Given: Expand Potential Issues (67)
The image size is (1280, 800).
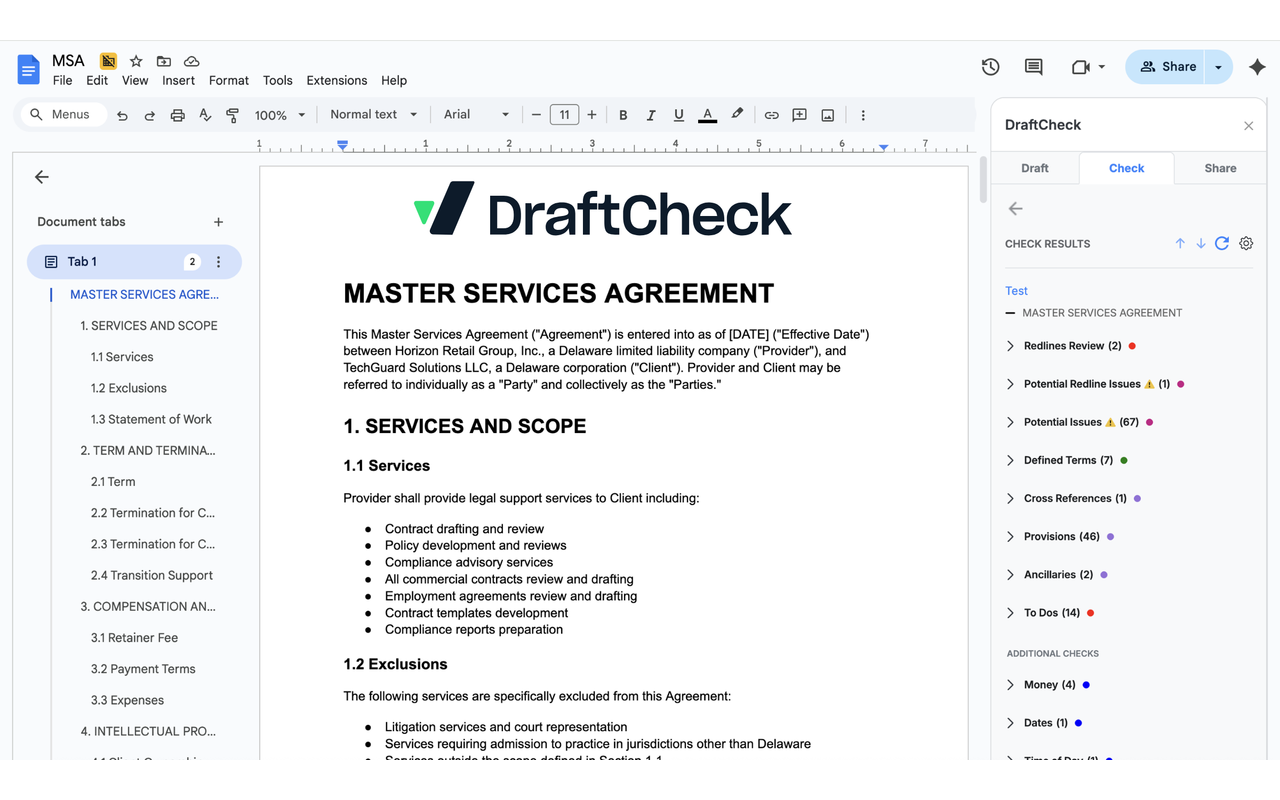Looking at the screenshot, I should tap(1010, 422).
